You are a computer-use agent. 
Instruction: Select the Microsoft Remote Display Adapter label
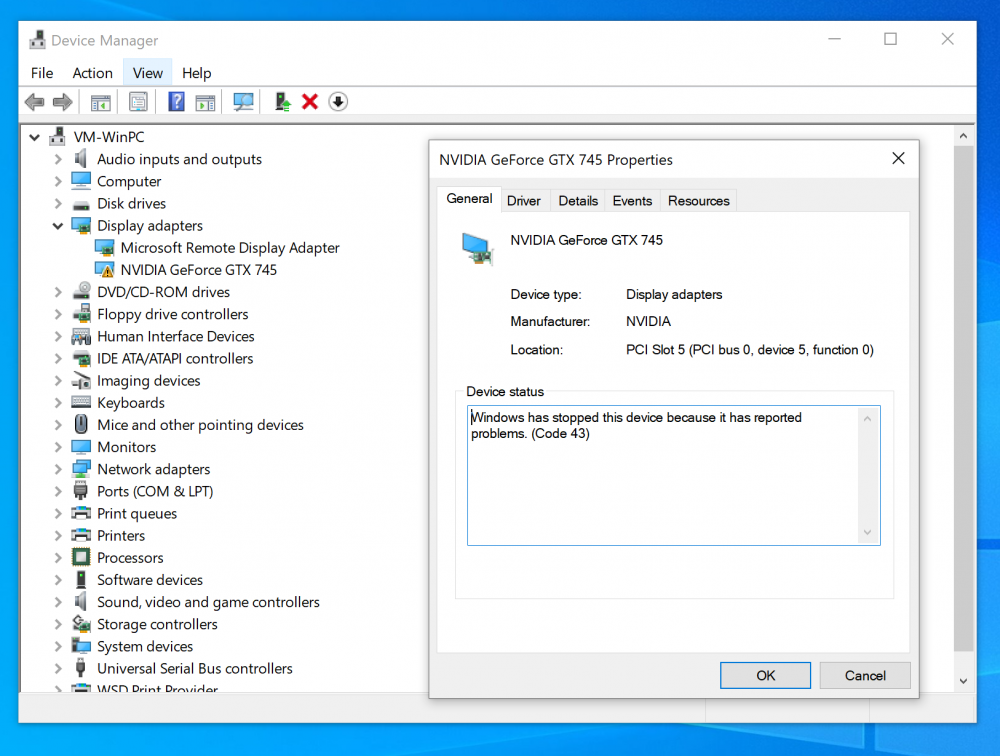[230, 248]
